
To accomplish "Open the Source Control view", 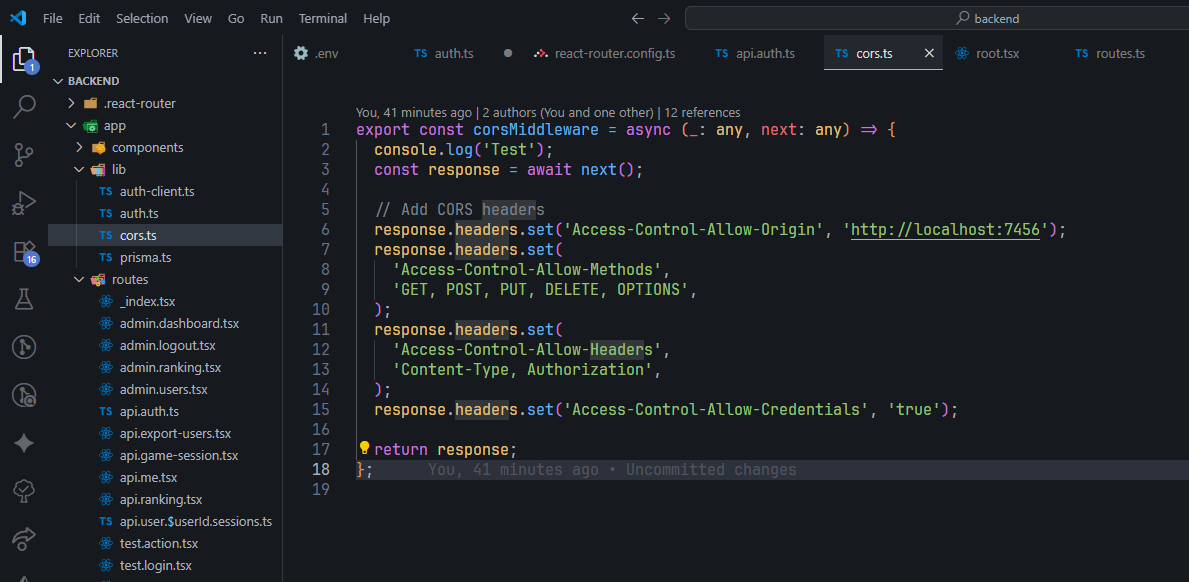I will point(24,154).
